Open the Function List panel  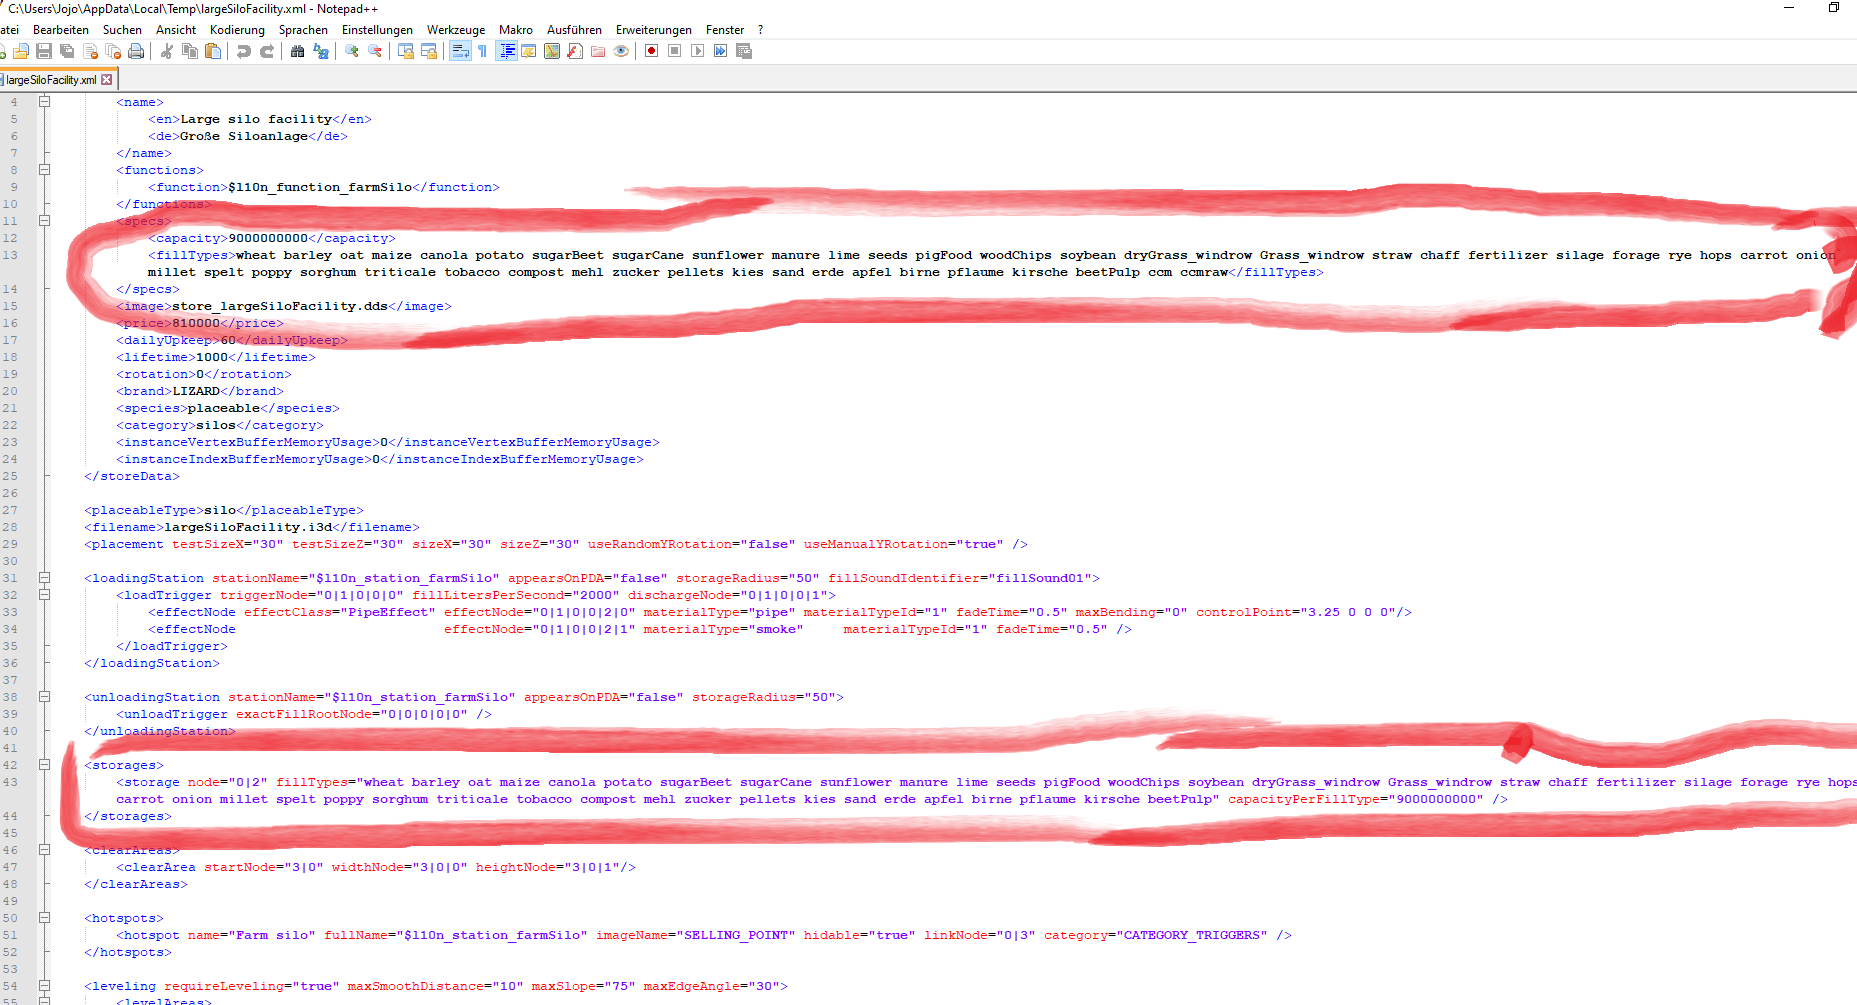click(574, 51)
